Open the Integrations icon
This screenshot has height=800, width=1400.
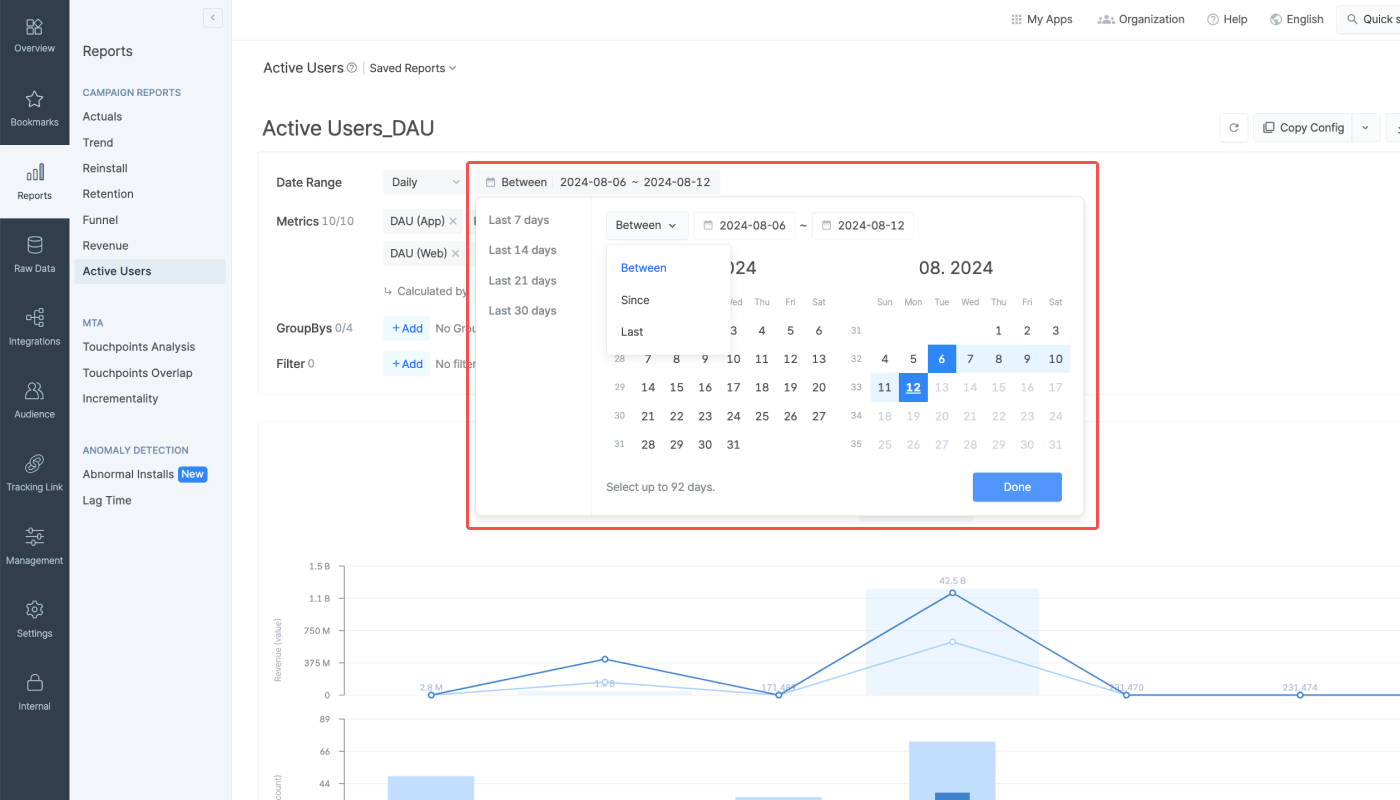[34, 318]
